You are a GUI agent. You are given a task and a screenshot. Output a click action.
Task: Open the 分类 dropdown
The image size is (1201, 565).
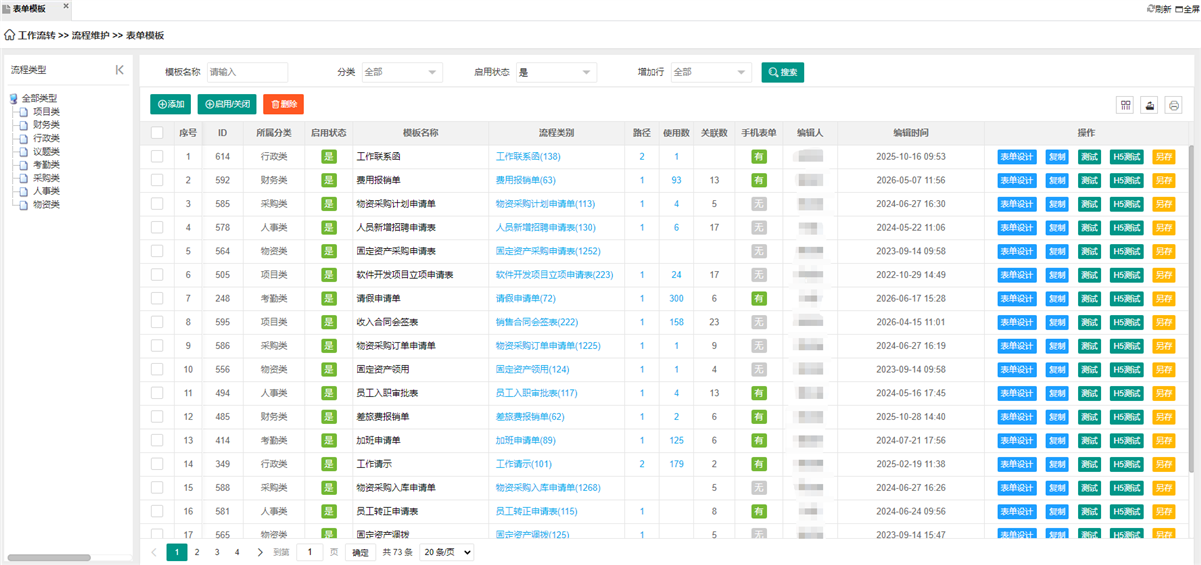point(401,72)
